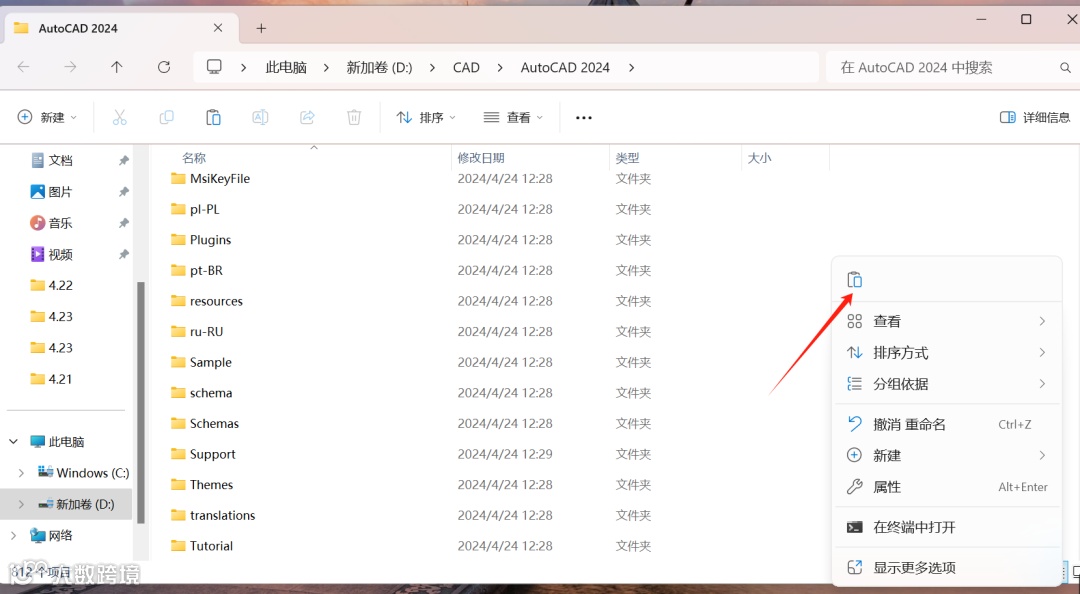Click CAD in the address bar
This screenshot has height=594, width=1080.
click(x=466, y=68)
